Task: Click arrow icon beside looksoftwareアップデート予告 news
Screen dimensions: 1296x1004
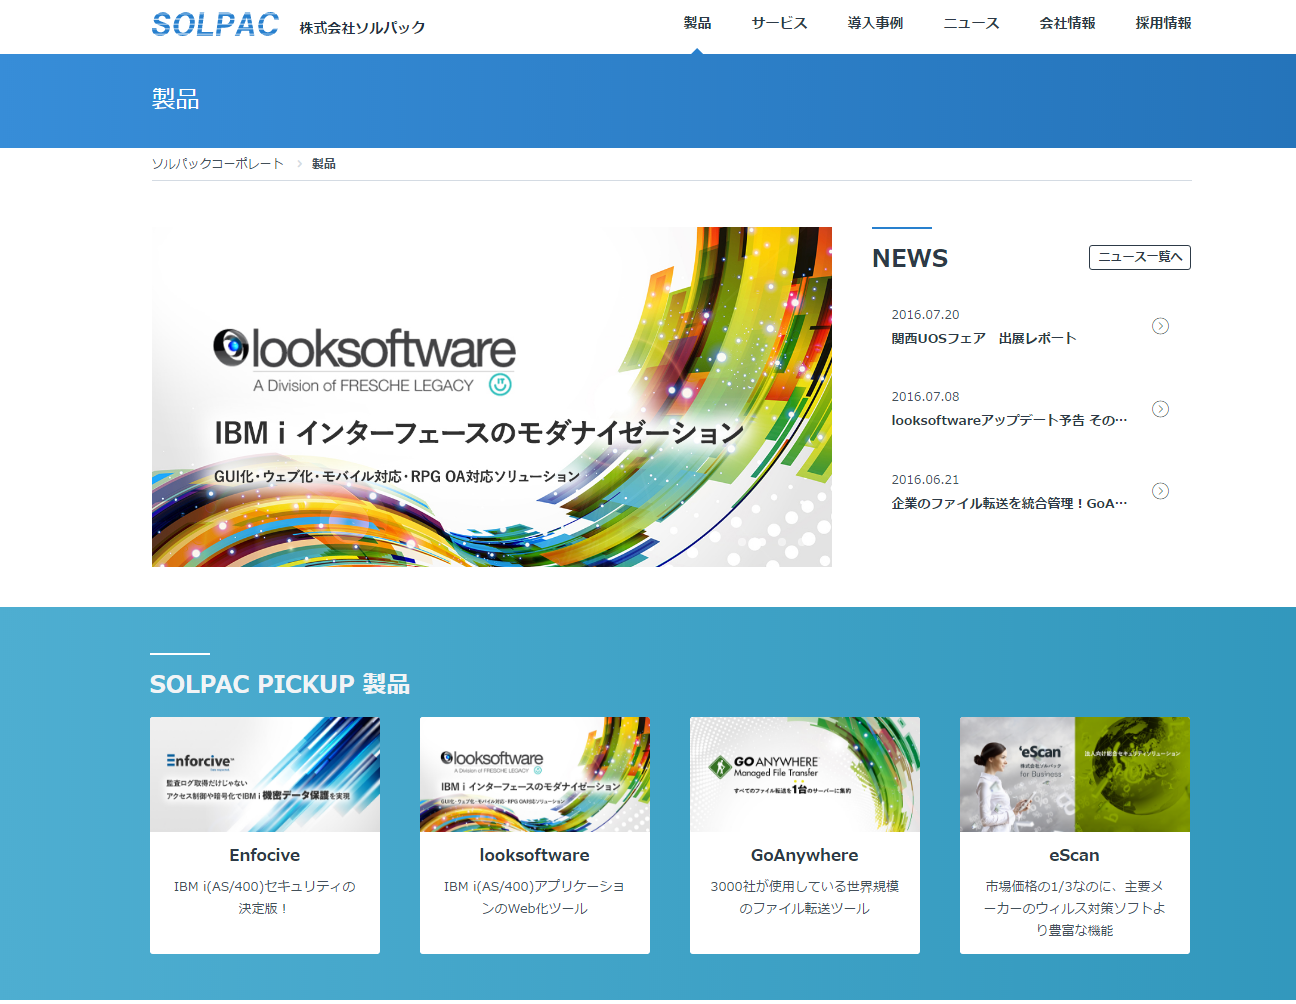Action: (x=1160, y=409)
